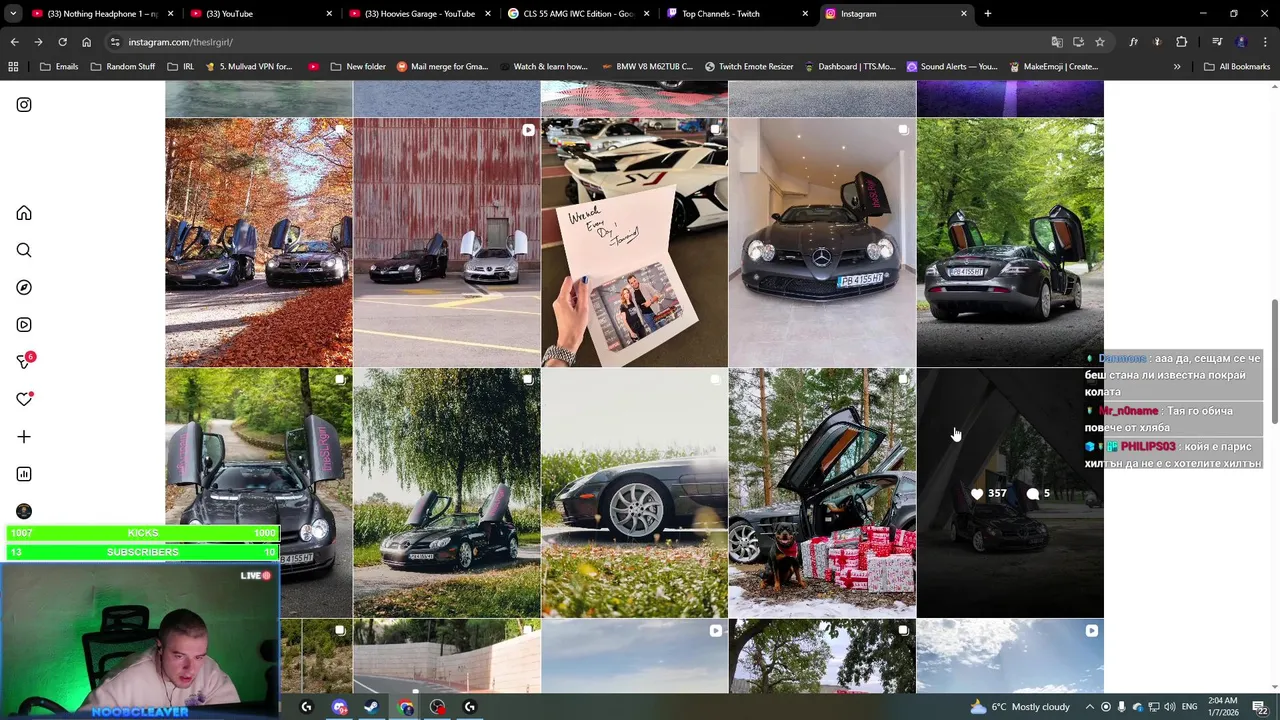Viewport: 1280px width, 720px height.
Task: Open handwritten card photo post
Action: [634, 243]
